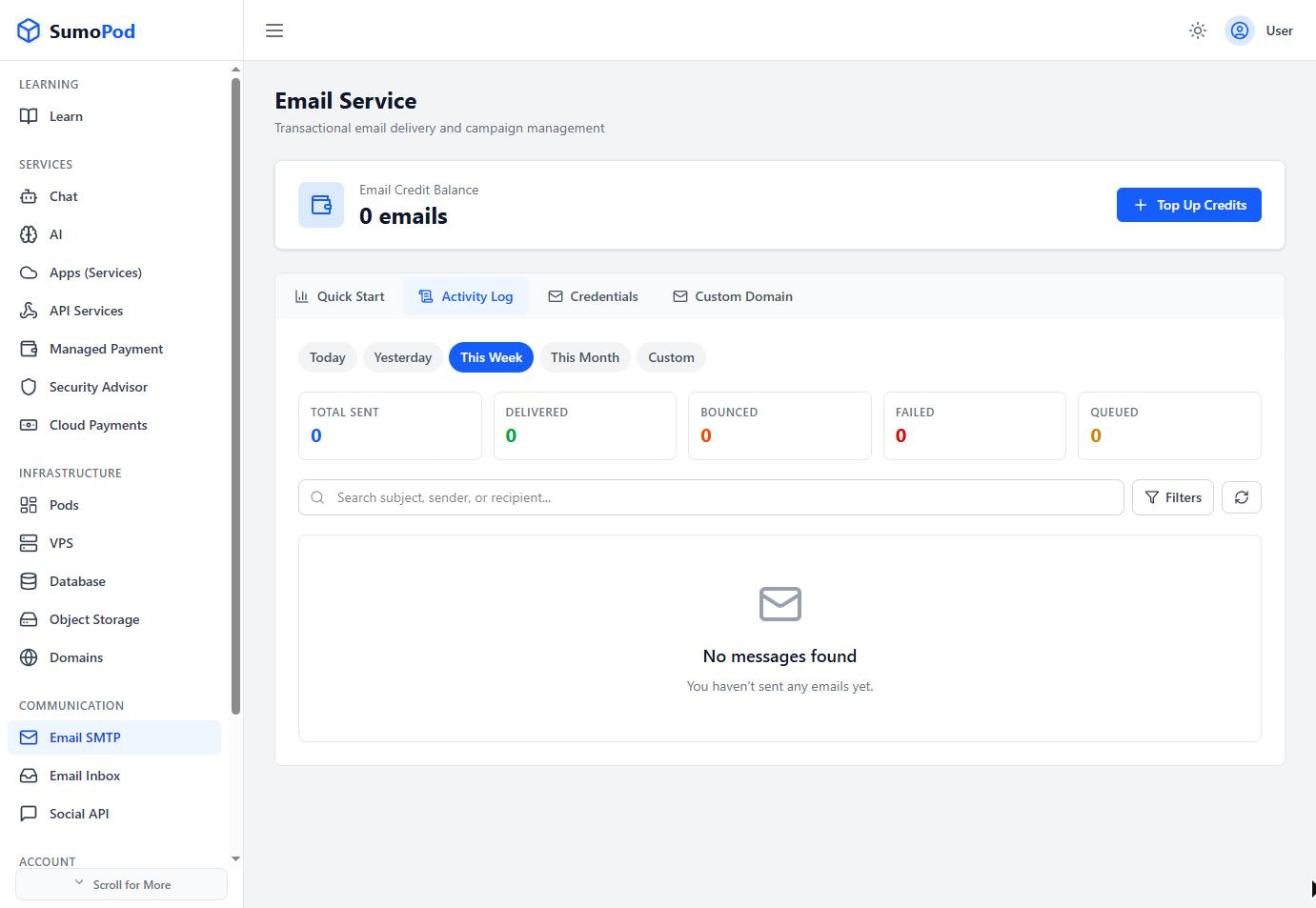Focus the search subject, sender, or recipient field
This screenshot has width=1316, height=908.
pyautogui.click(x=711, y=497)
